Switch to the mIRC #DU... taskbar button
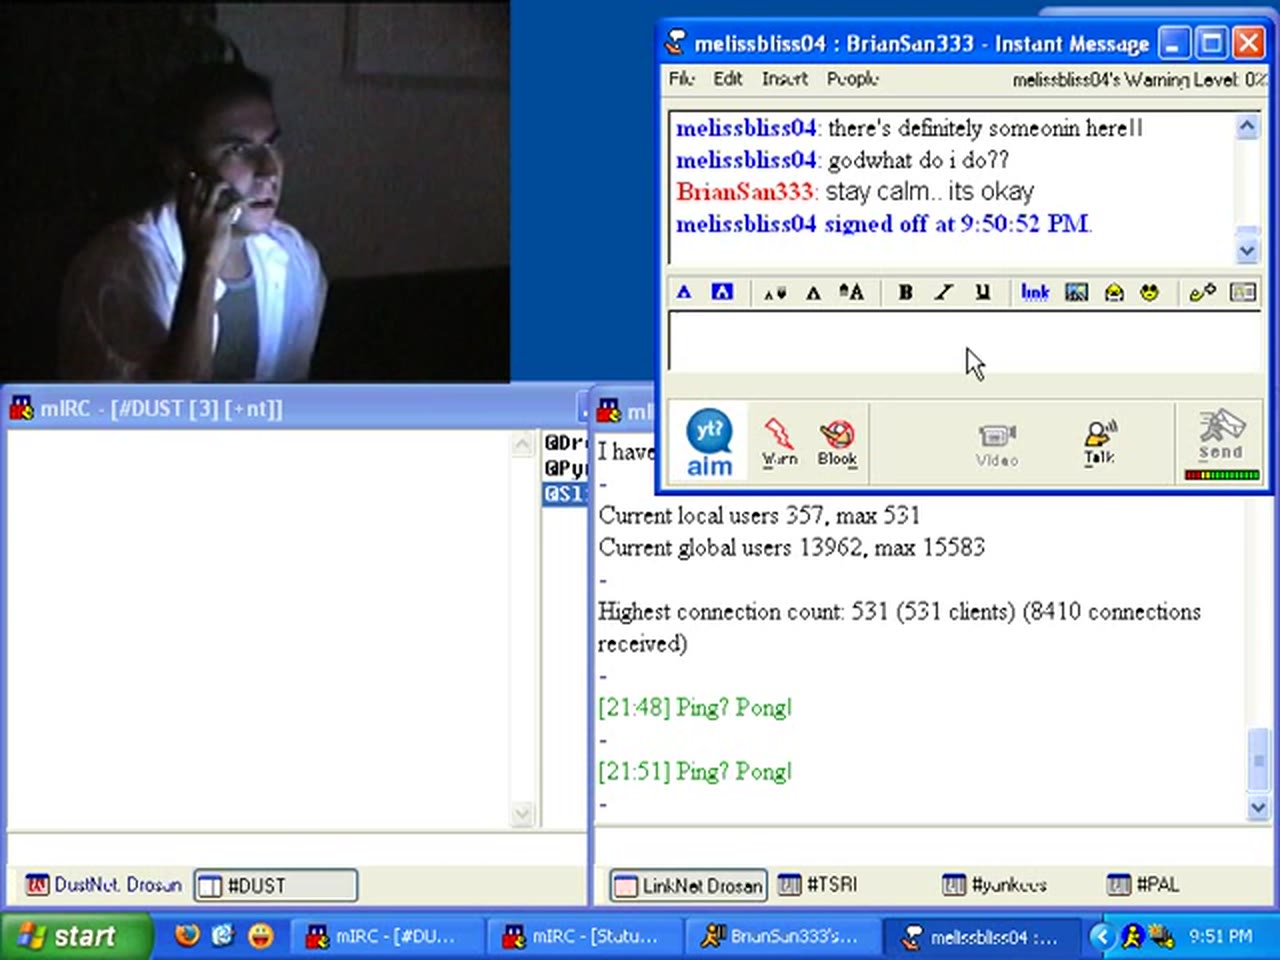The width and height of the screenshot is (1280, 960). [385, 937]
